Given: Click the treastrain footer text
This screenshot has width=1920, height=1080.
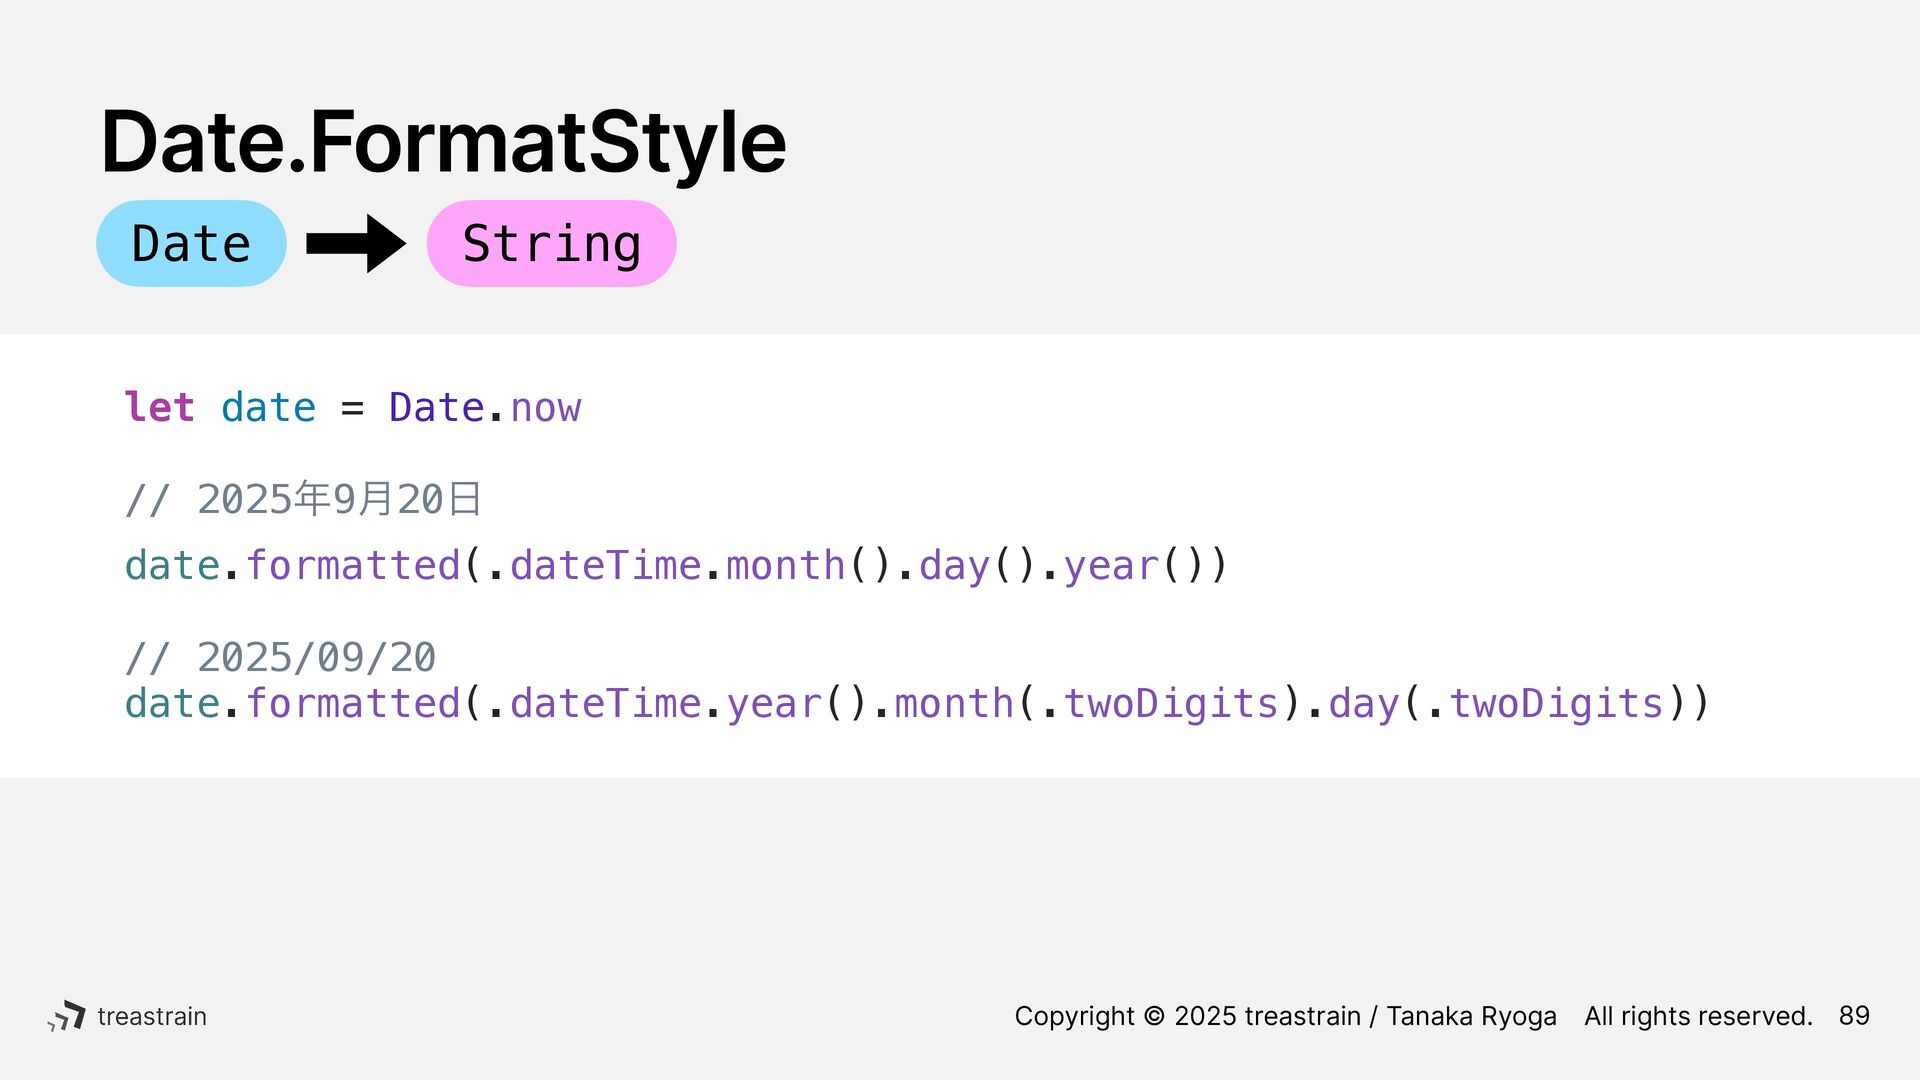Looking at the screenshot, I should click(x=152, y=1016).
